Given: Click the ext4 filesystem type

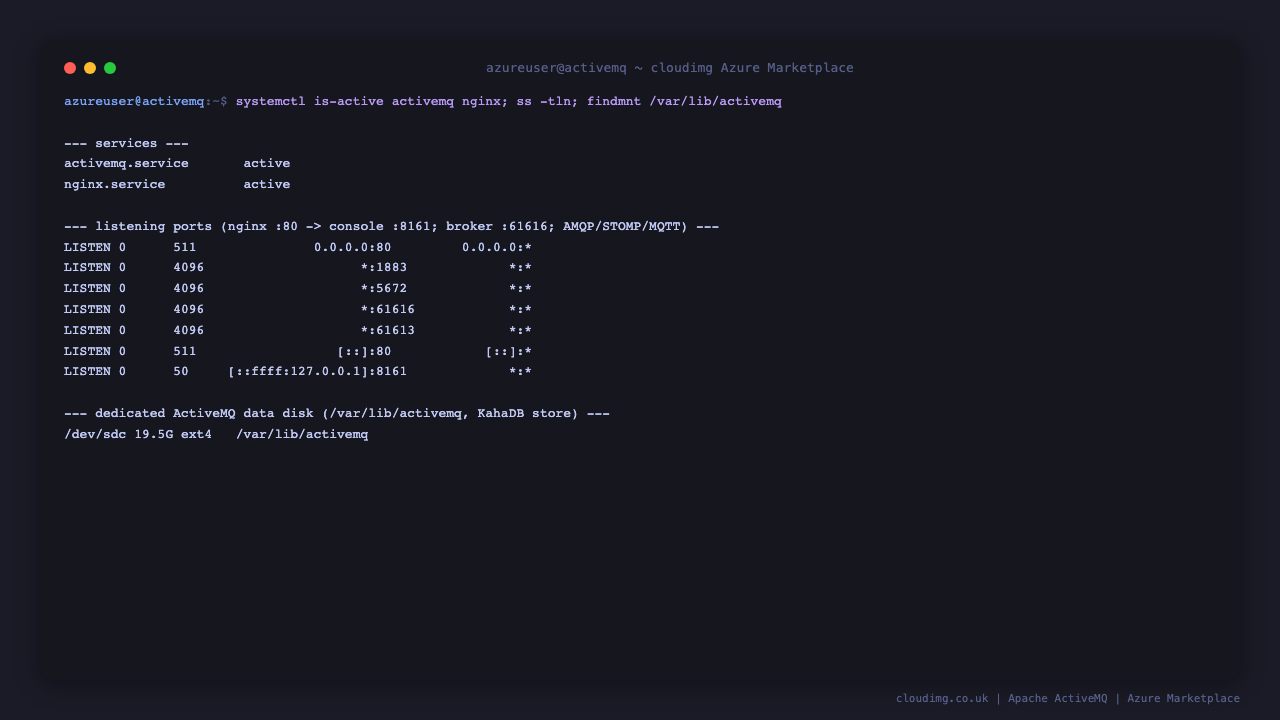Looking at the screenshot, I should (196, 435).
